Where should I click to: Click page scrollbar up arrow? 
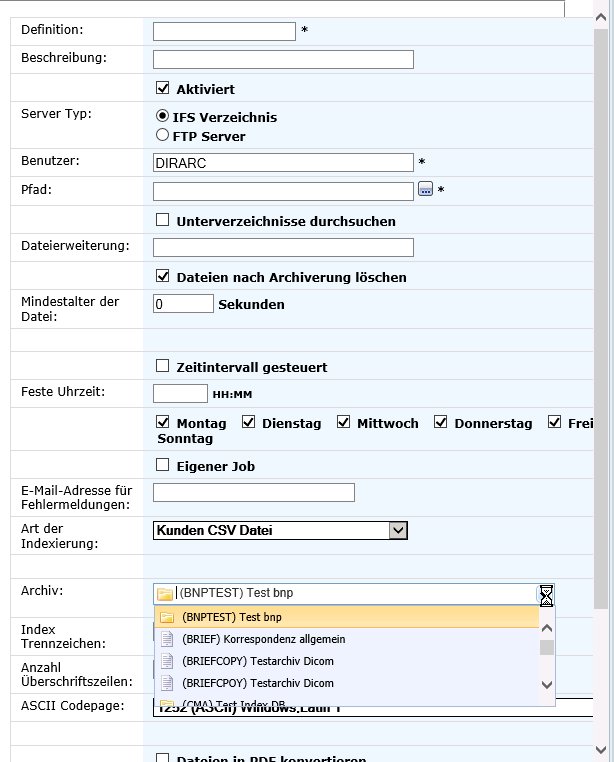601,17
